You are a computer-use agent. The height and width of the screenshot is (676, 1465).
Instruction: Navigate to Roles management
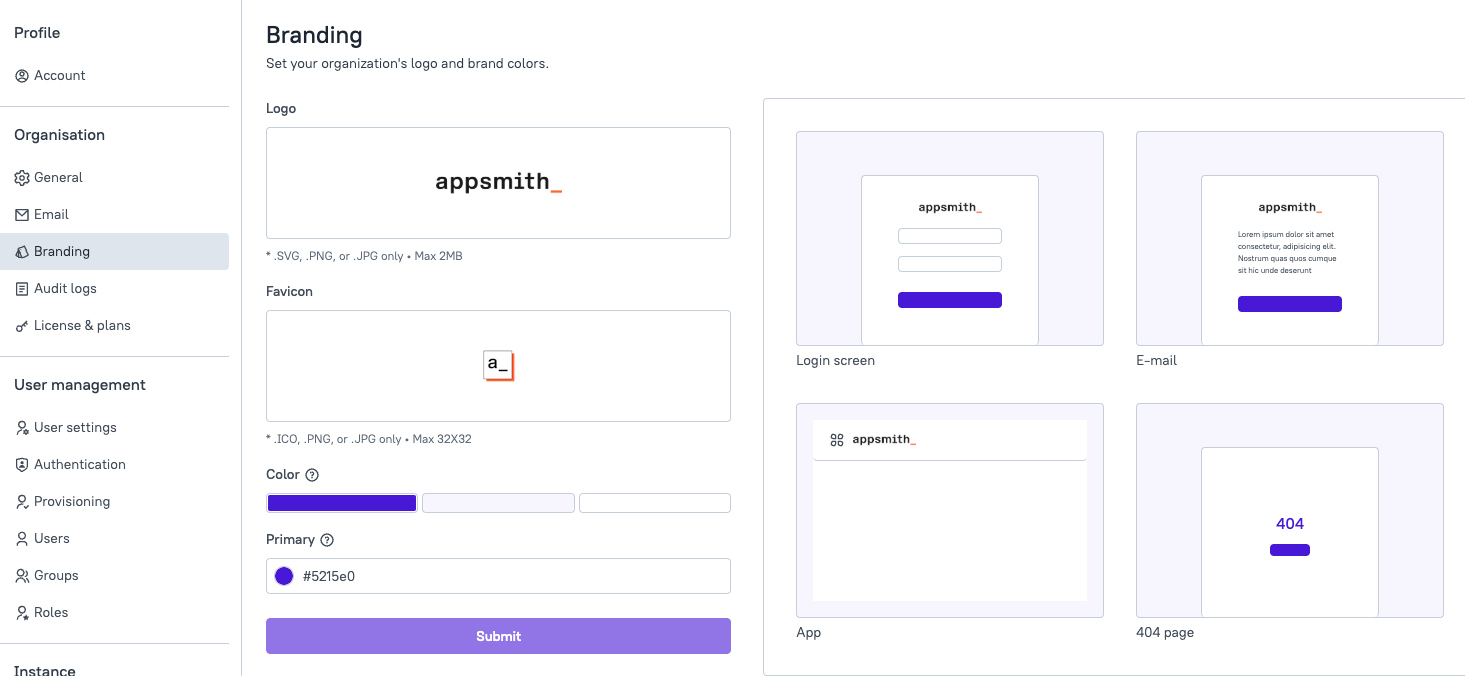pyautogui.click(x=51, y=613)
